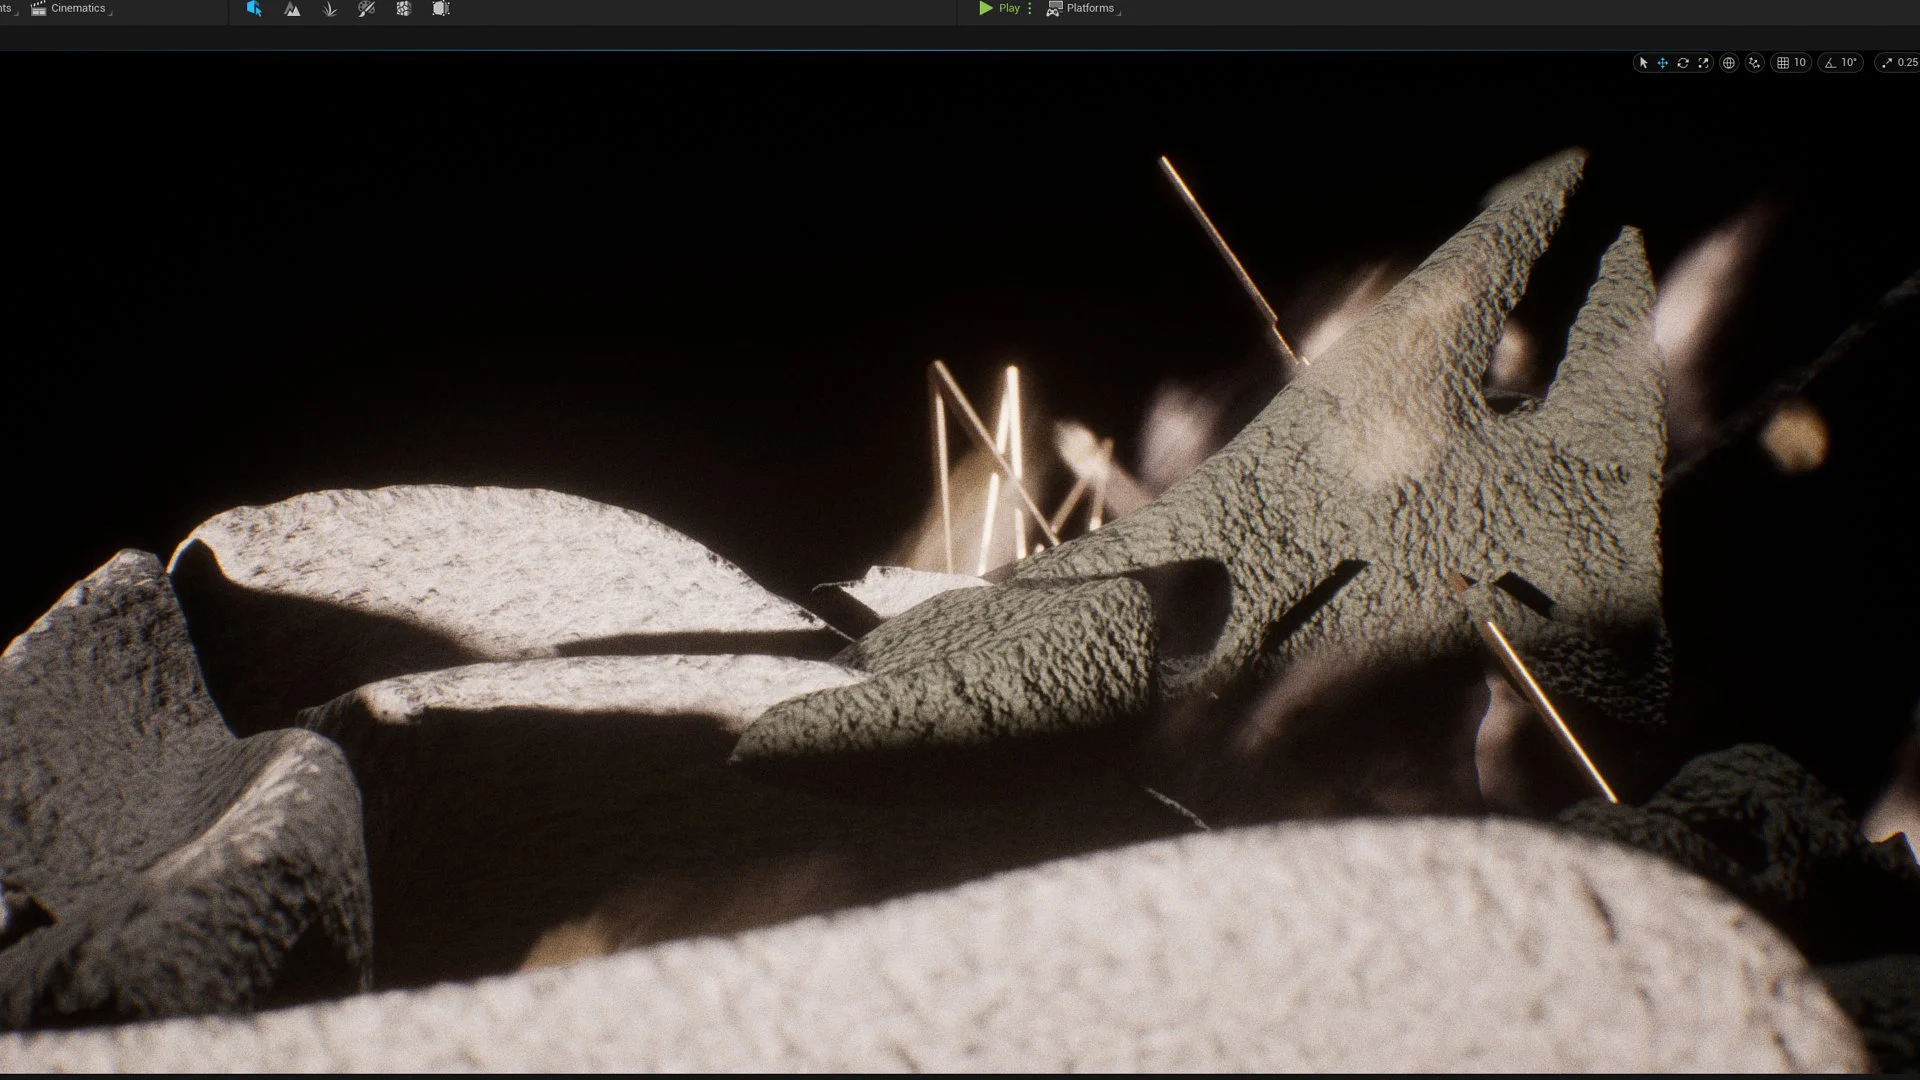Open scale snap 0.25 value dropdown

click(1907, 63)
